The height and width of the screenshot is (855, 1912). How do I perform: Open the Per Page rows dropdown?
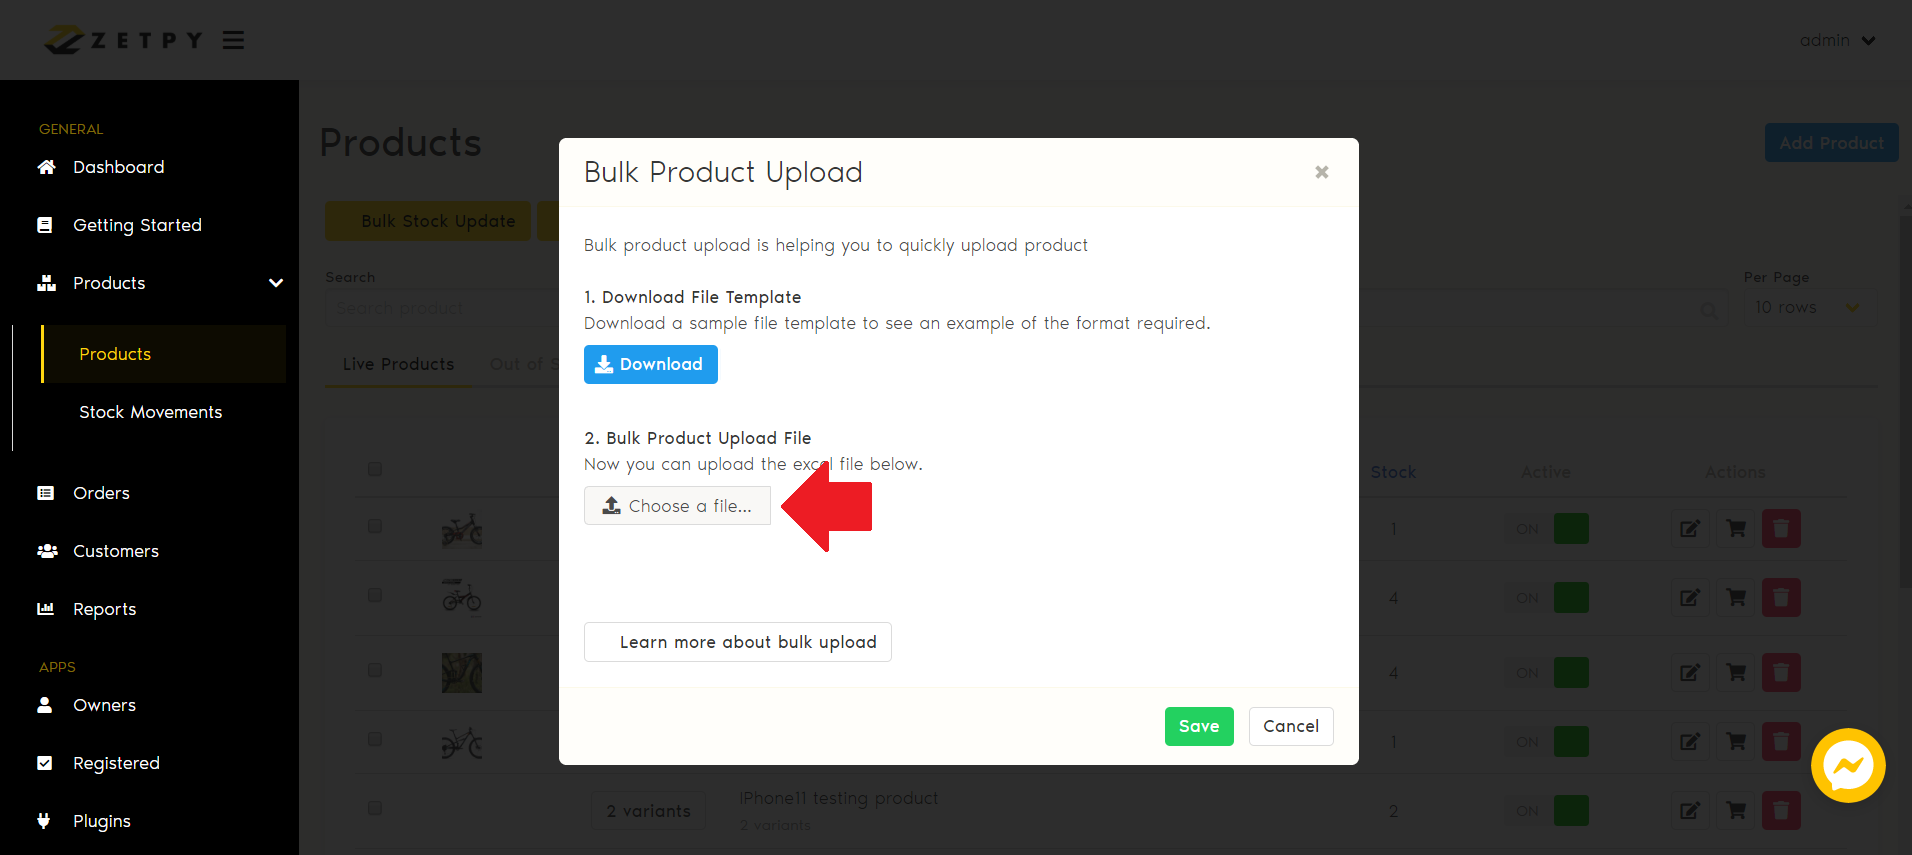tap(1807, 308)
